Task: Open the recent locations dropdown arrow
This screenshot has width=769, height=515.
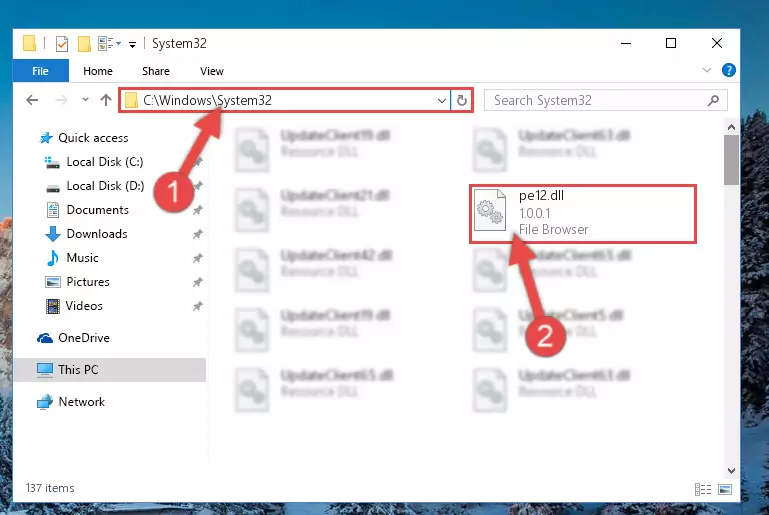Action: pyautogui.click(x=85, y=100)
